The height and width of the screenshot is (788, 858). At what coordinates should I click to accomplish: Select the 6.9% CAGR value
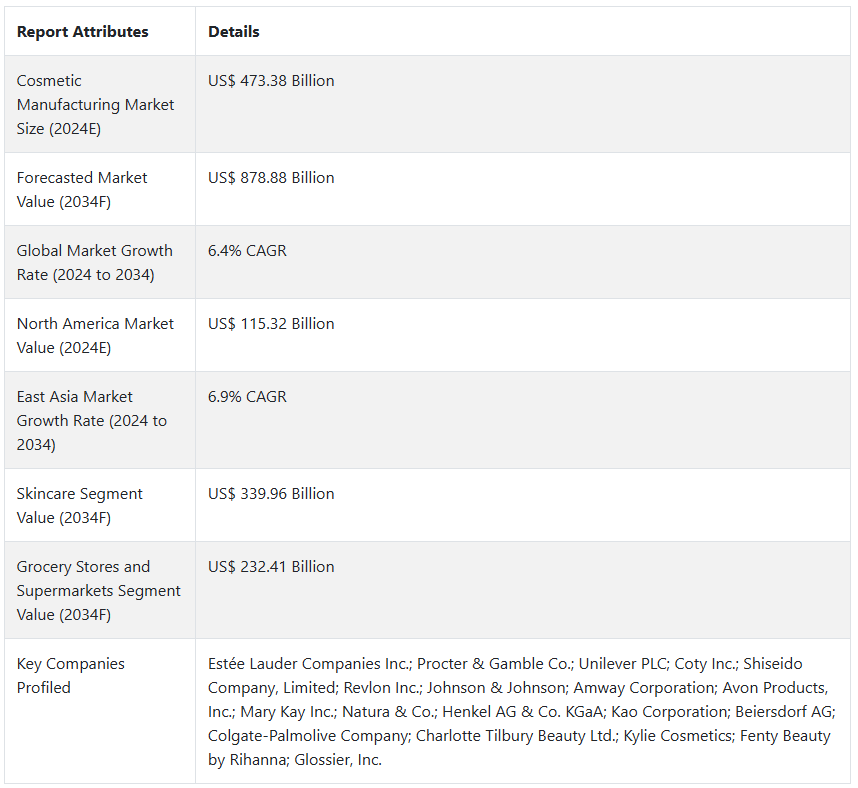[x=247, y=397]
